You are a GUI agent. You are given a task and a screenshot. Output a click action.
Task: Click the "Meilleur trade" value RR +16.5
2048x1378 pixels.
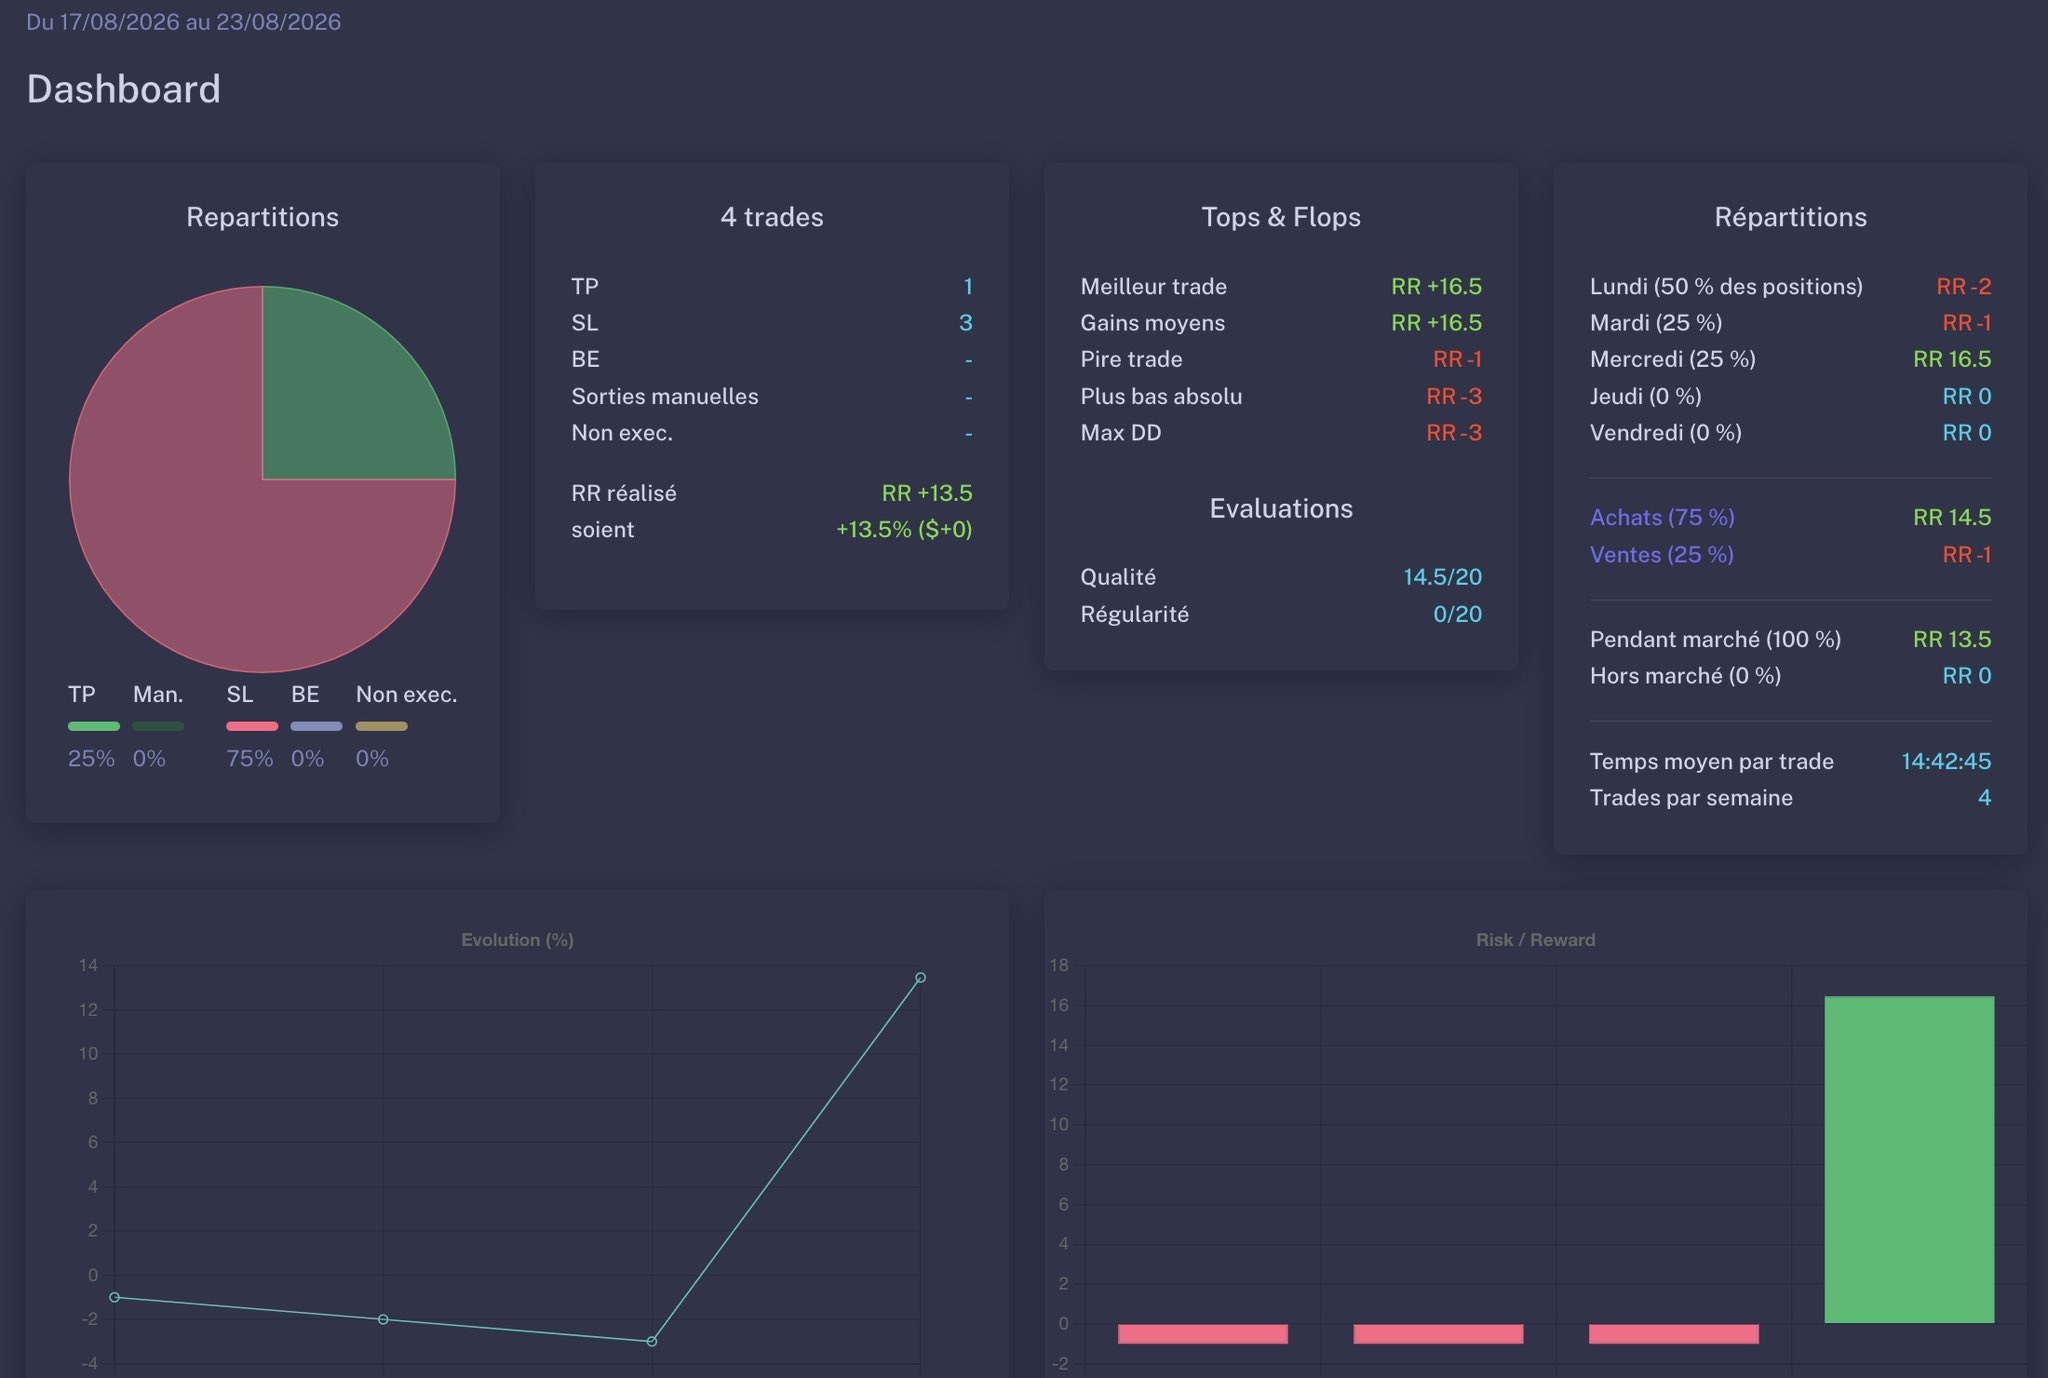1437,286
